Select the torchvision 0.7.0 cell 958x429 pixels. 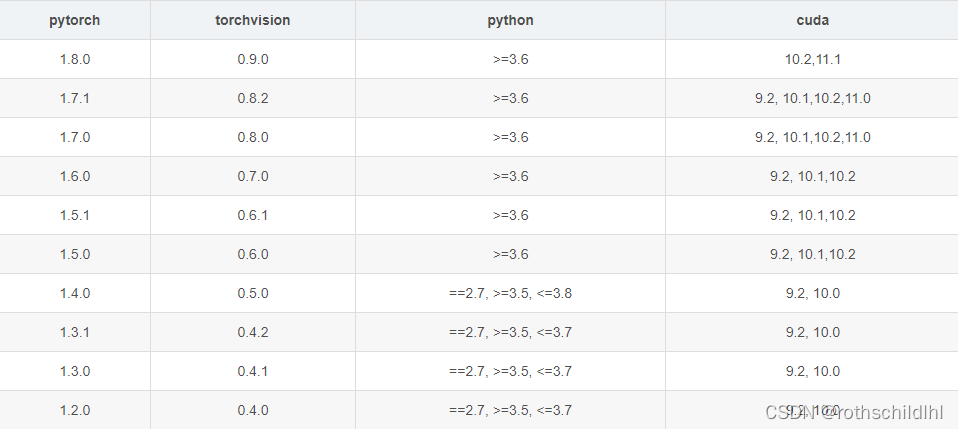(x=253, y=176)
